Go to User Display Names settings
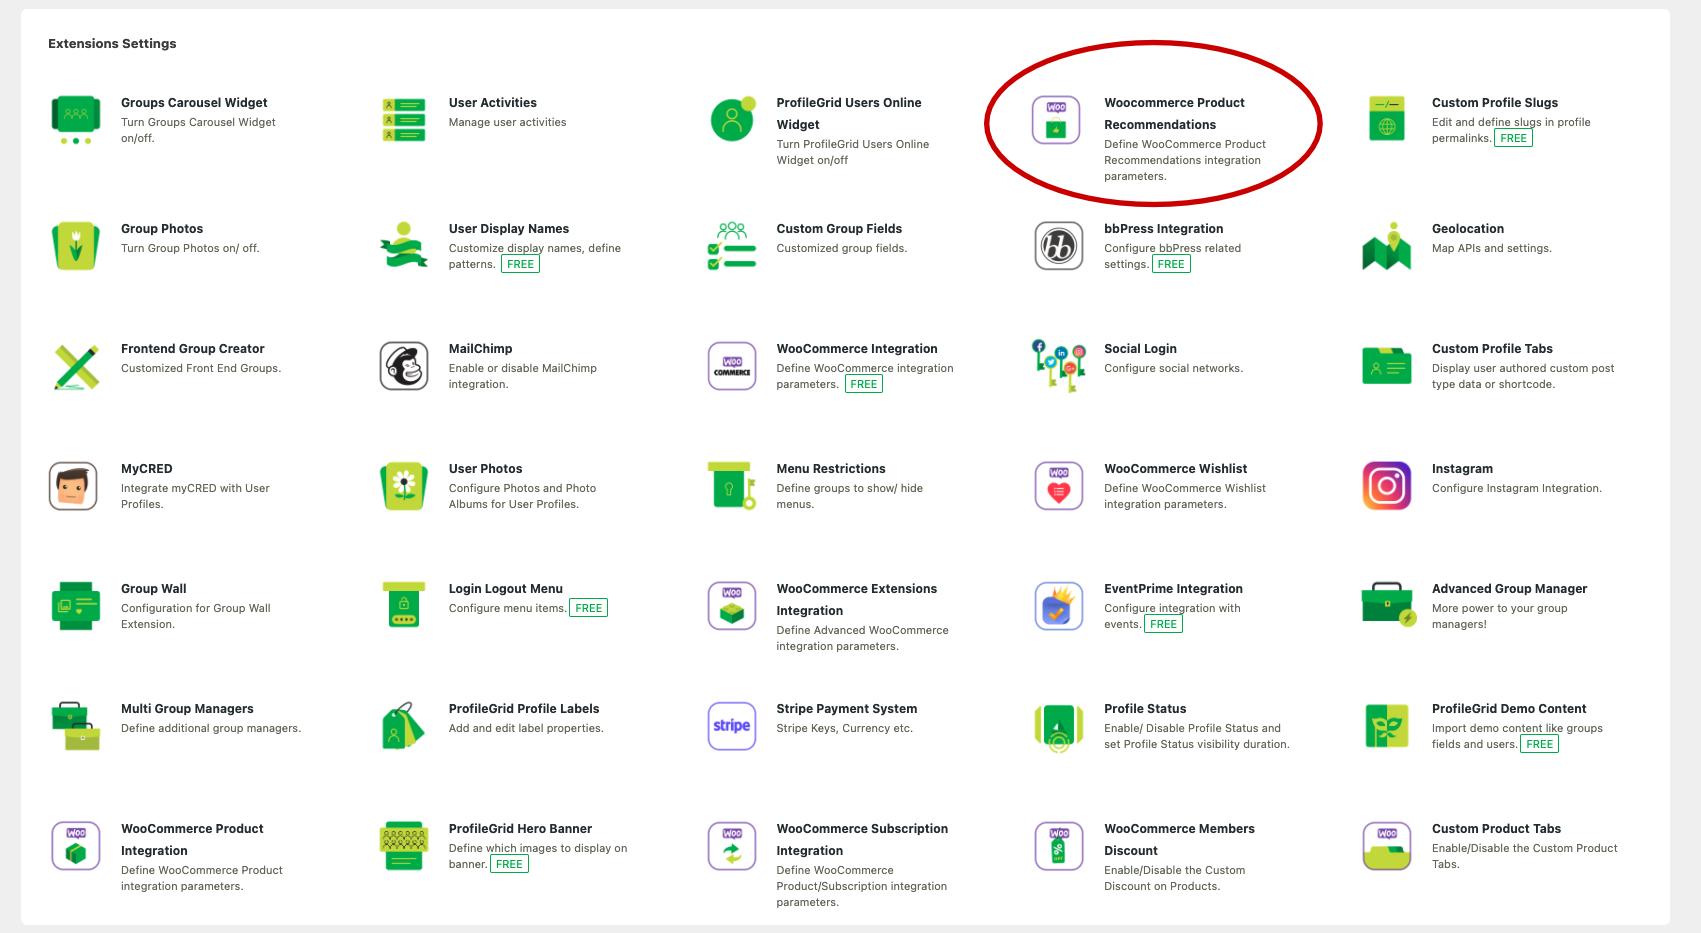The image size is (1701, 933). [x=508, y=229]
